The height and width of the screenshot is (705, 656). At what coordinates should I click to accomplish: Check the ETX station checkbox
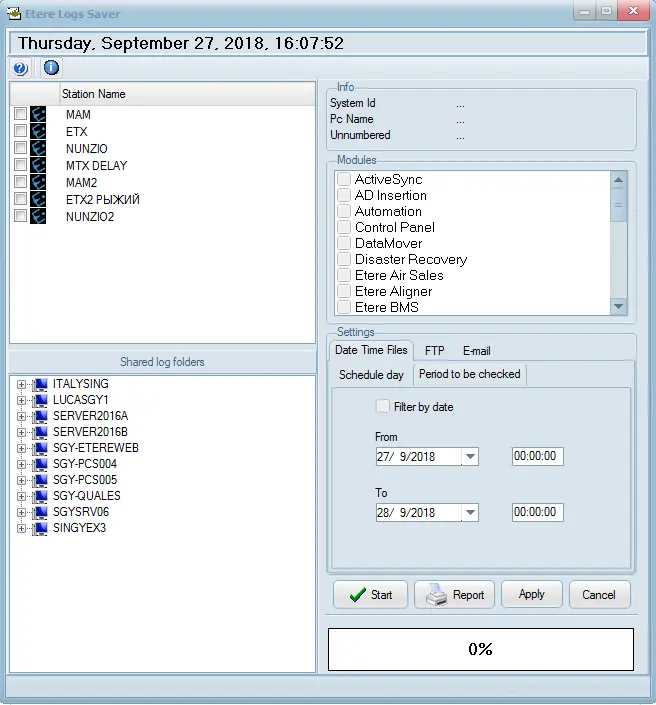21,132
